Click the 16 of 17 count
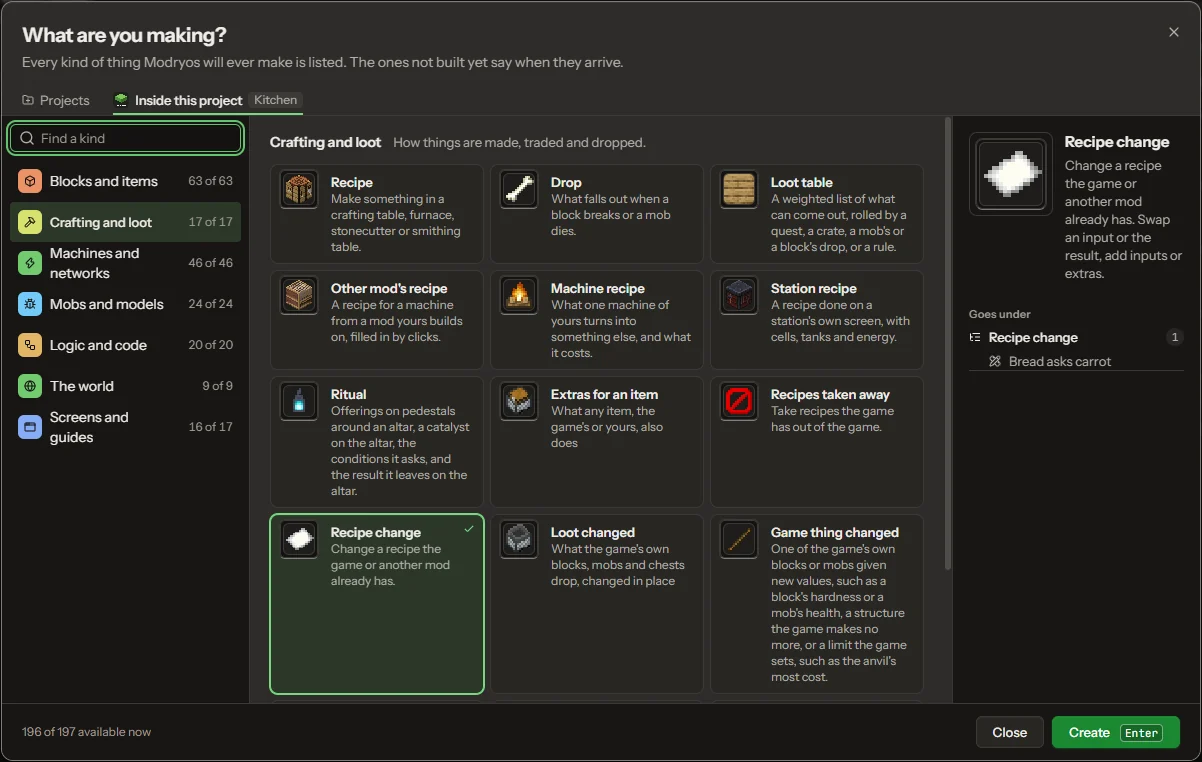This screenshot has height=762, width=1202. coord(210,427)
